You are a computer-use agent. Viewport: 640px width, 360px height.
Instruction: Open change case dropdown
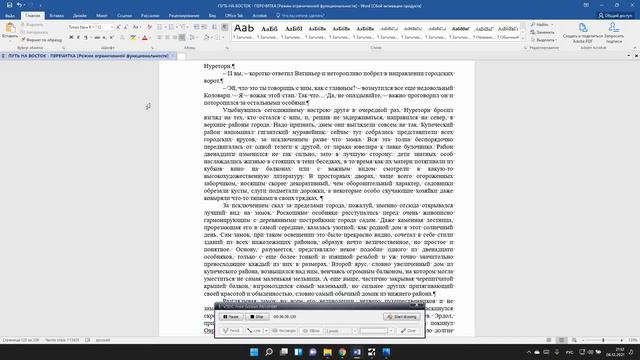point(137,27)
